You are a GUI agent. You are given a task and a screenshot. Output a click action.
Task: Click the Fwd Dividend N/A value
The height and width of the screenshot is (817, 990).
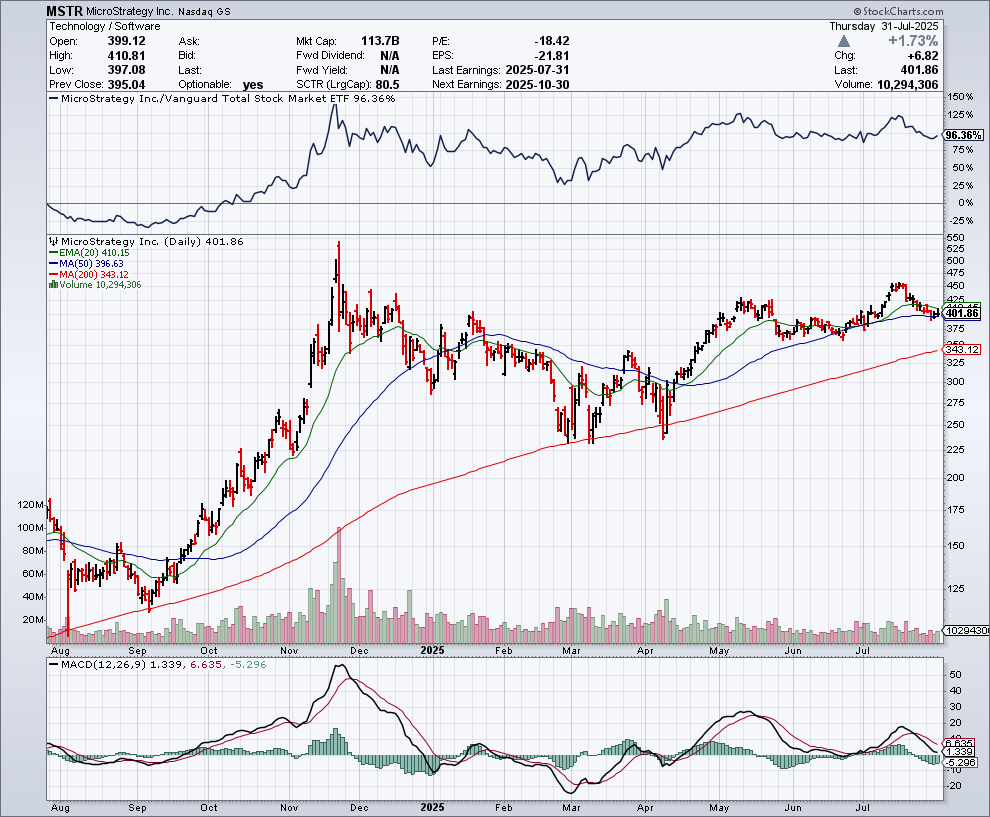pos(390,56)
